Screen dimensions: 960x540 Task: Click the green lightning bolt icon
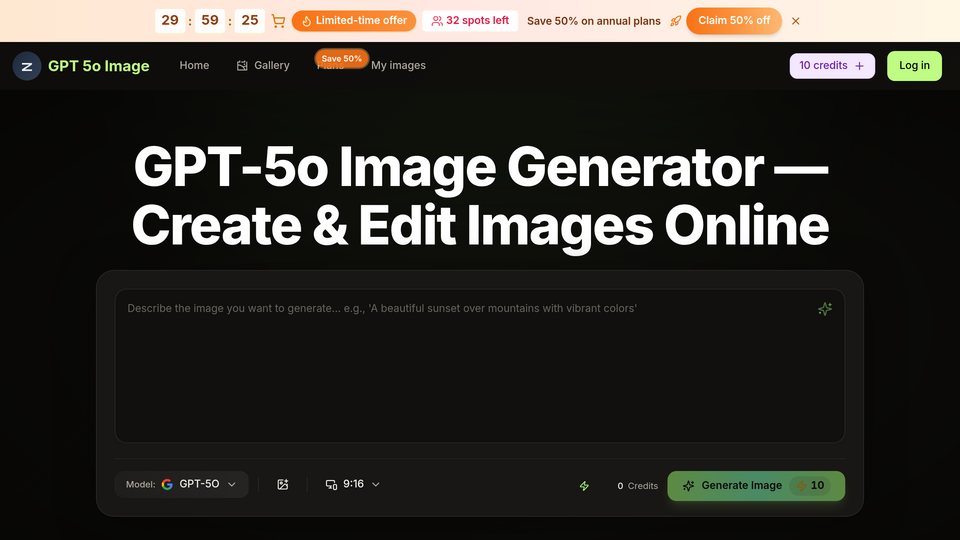click(x=584, y=486)
